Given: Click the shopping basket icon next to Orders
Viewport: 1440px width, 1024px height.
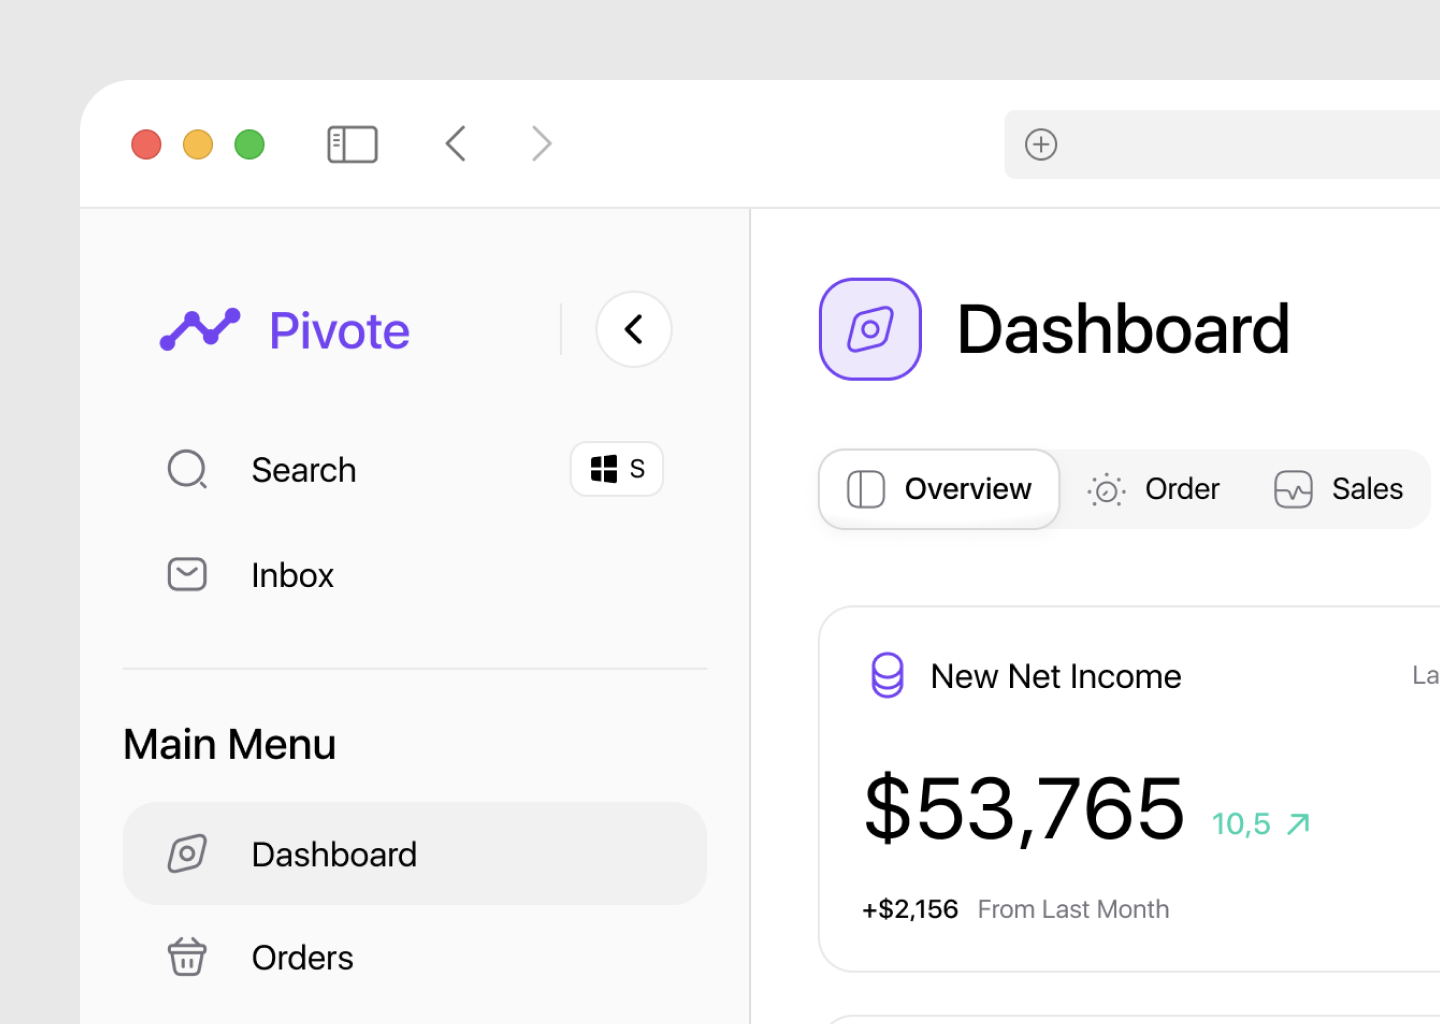Looking at the screenshot, I should 187,956.
